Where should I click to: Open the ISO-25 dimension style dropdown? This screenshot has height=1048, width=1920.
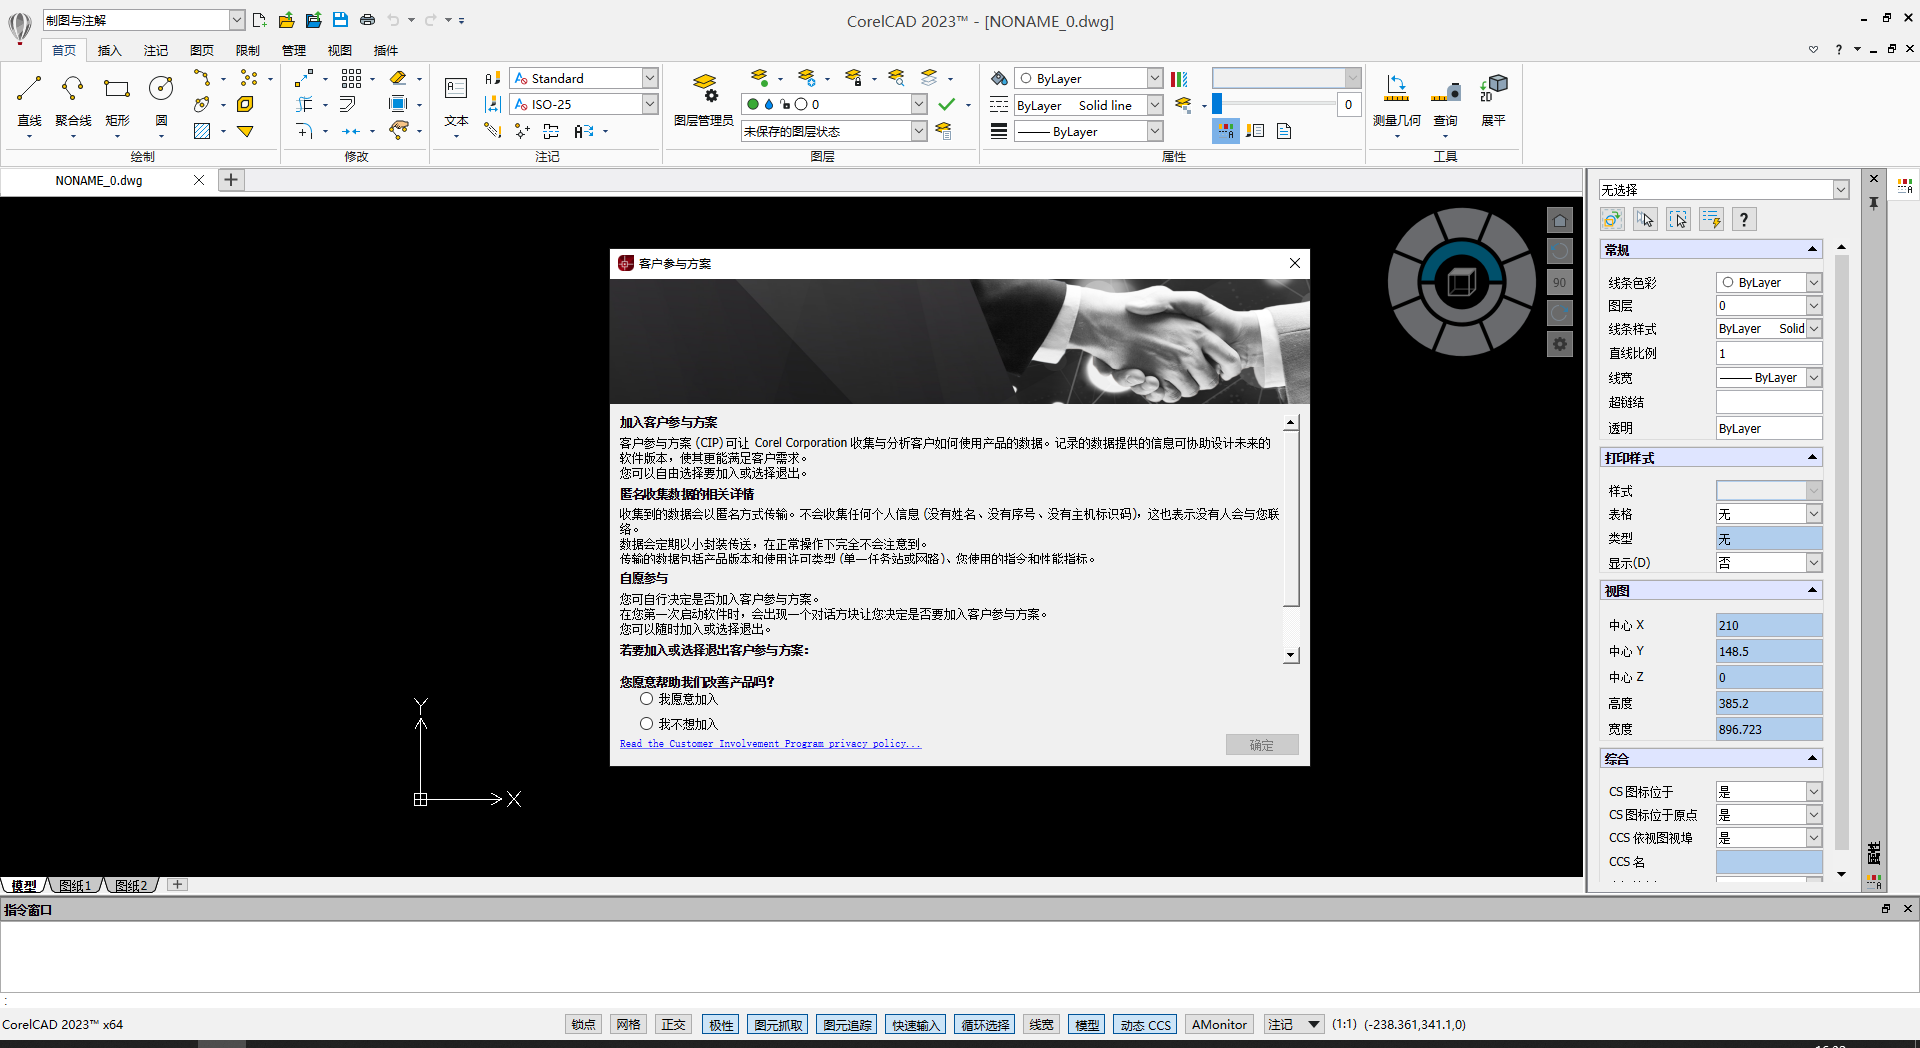click(649, 103)
